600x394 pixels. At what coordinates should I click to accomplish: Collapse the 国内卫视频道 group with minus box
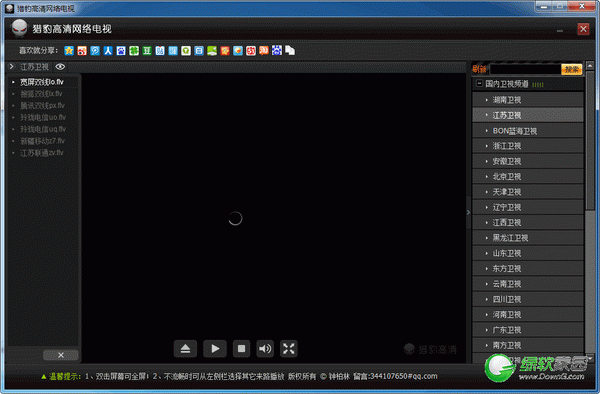point(479,83)
